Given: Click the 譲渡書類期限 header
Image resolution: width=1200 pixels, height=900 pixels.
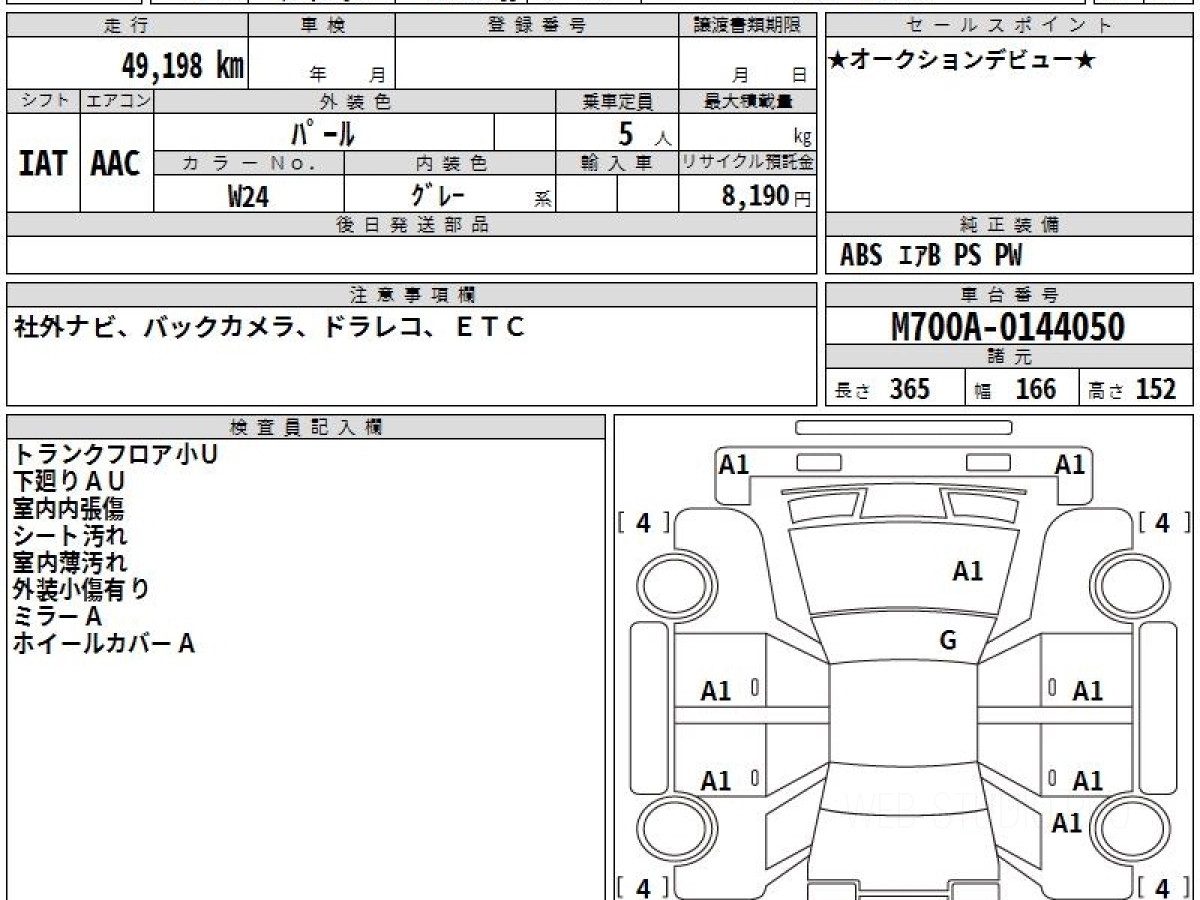Looking at the screenshot, I should coord(747,26).
